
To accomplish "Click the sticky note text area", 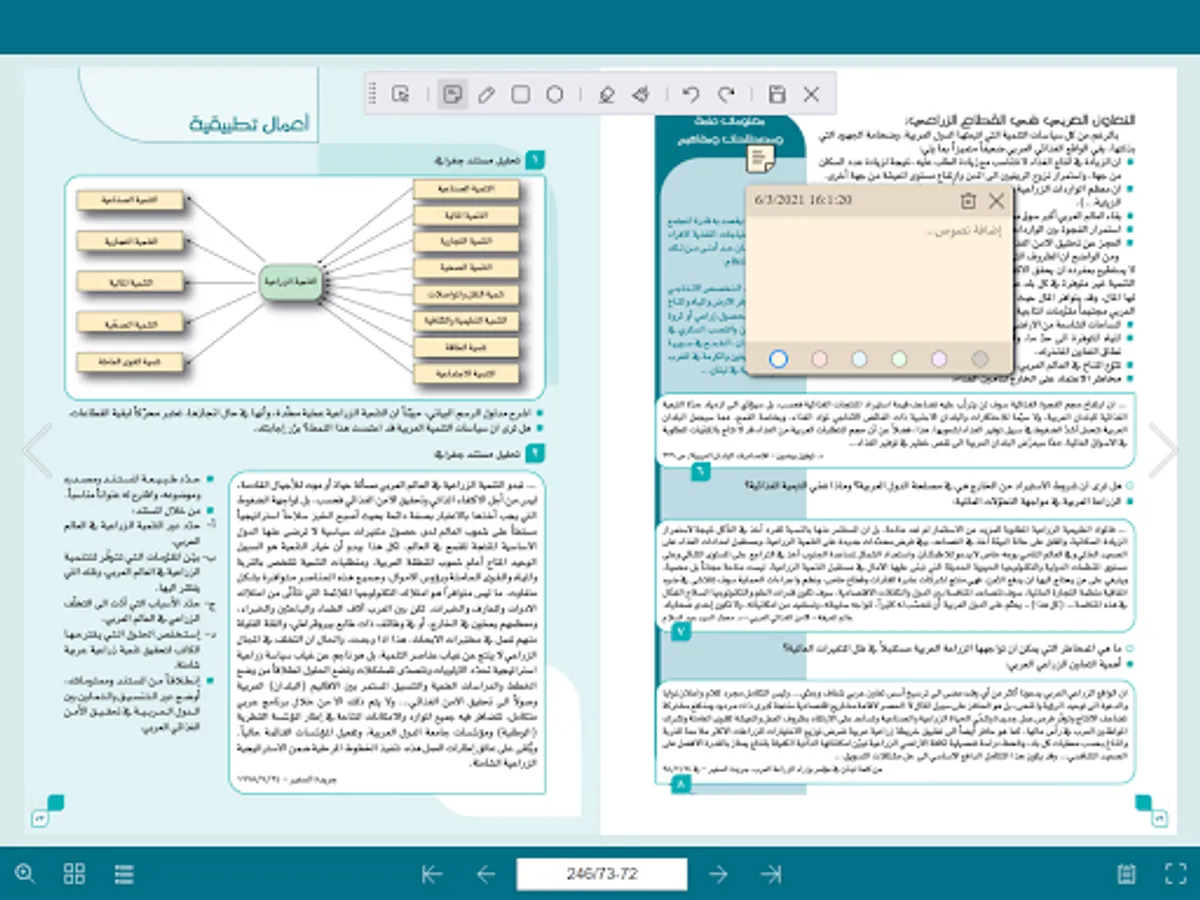I will tap(880, 280).
